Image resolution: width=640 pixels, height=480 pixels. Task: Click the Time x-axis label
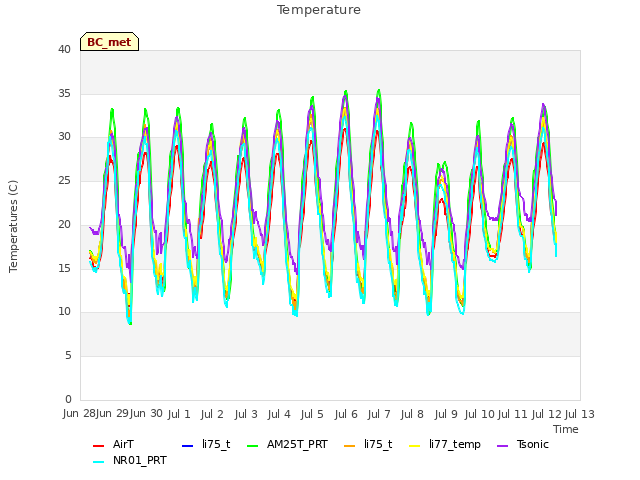pos(566,429)
